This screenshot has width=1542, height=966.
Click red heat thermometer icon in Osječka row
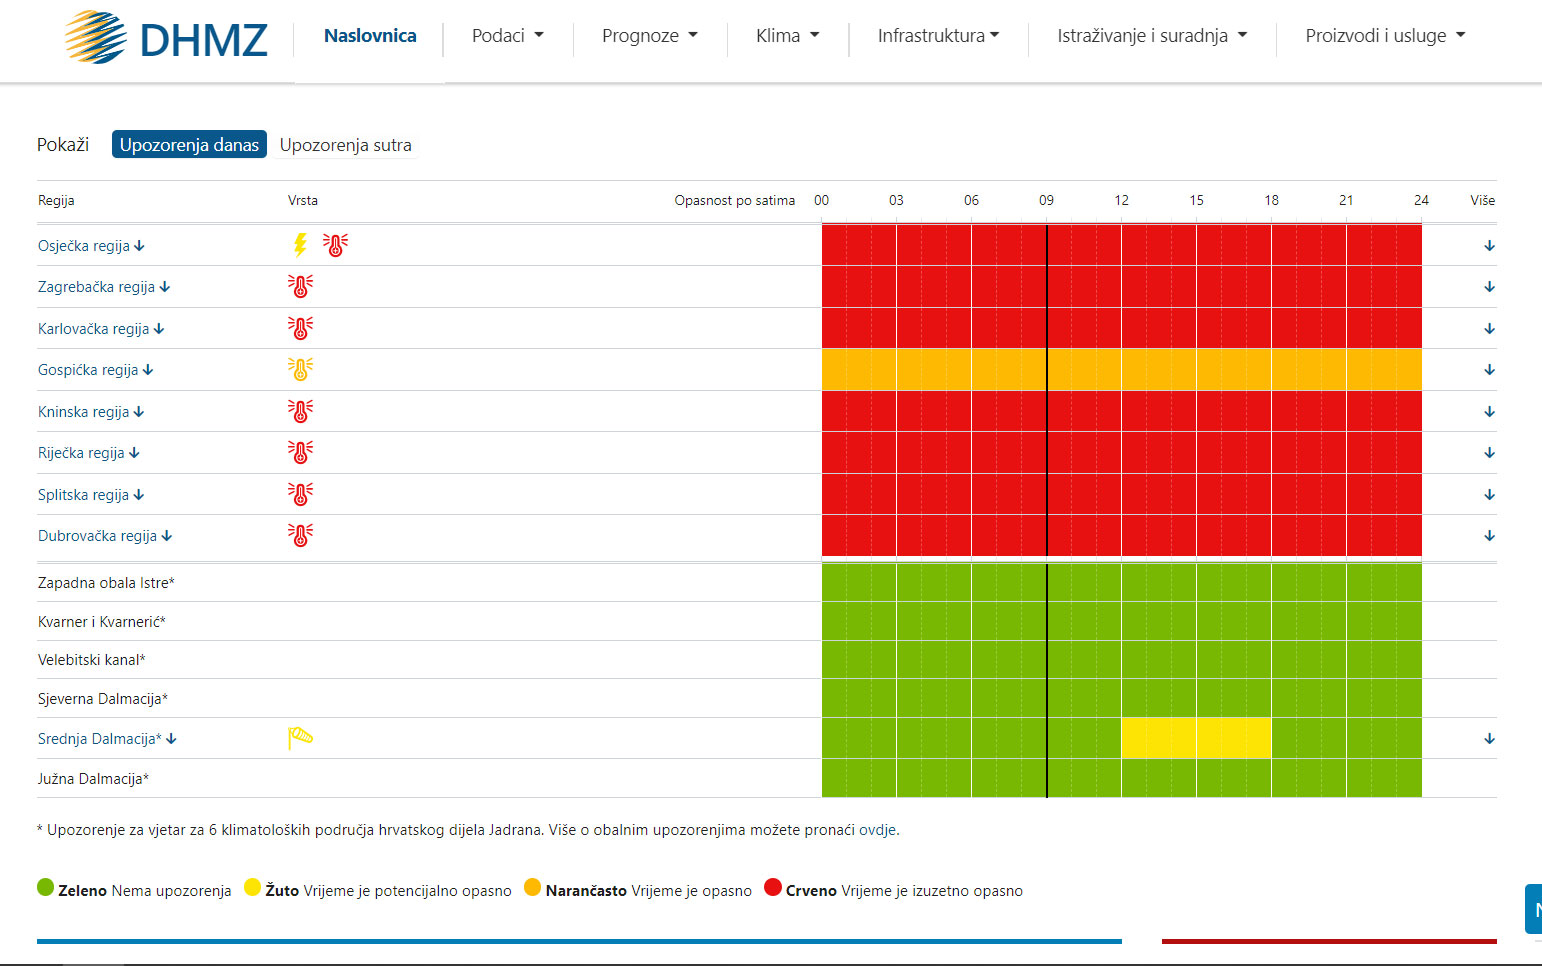(x=336, y=244)
